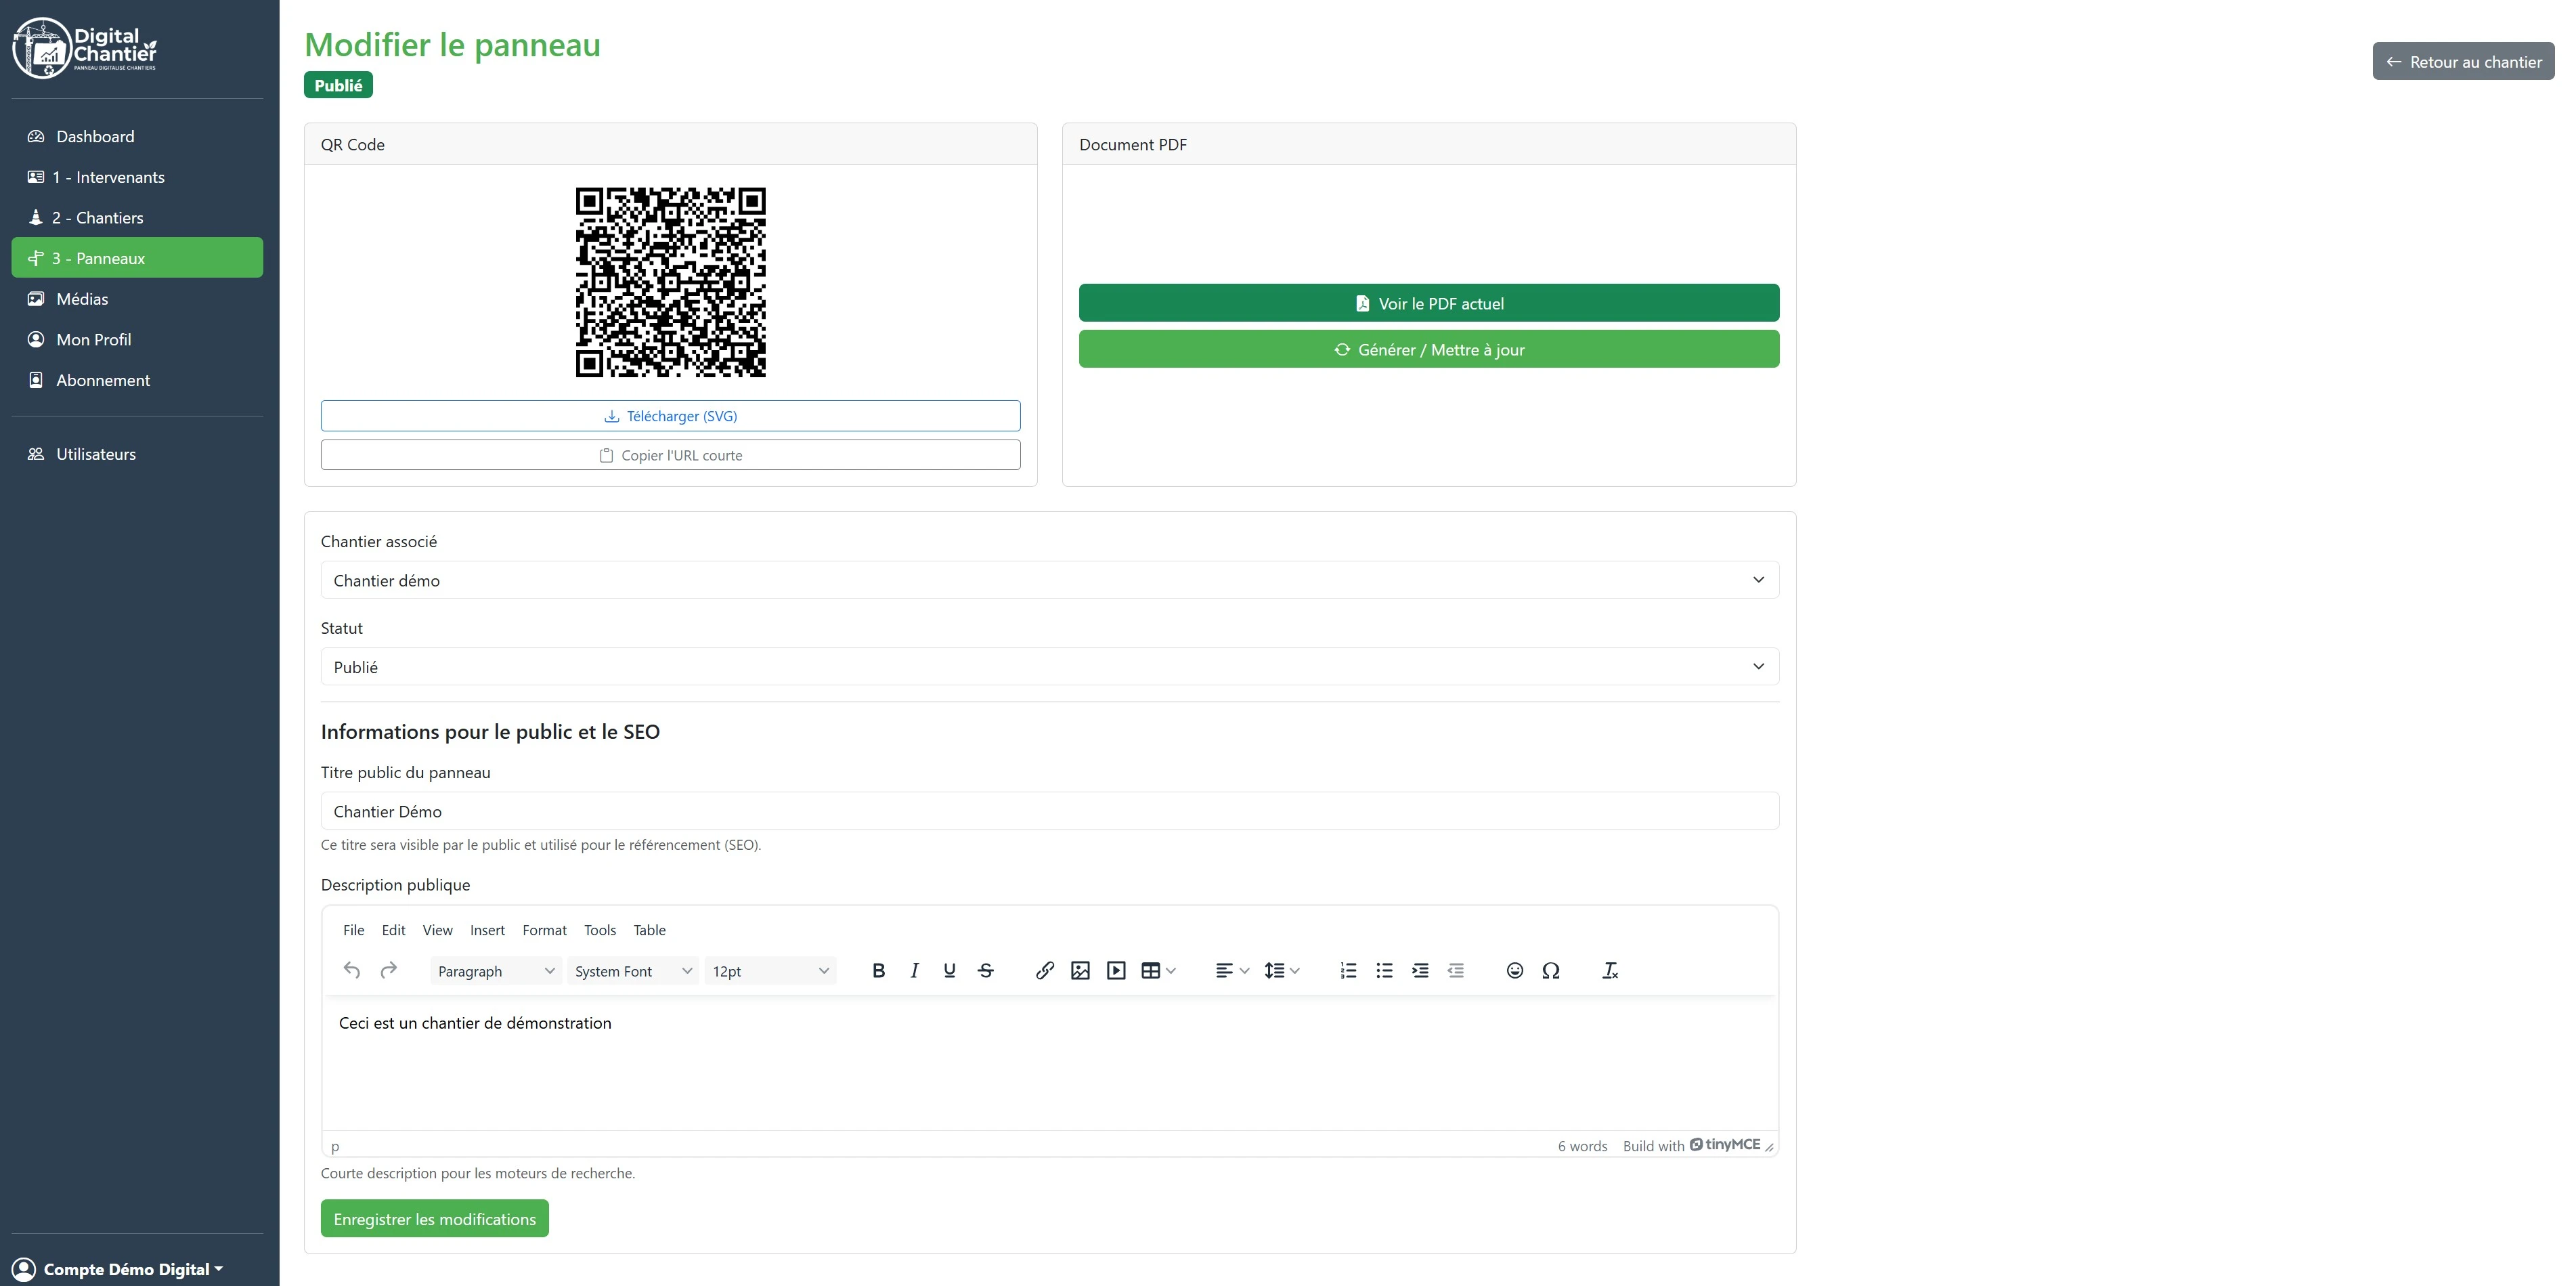The height and width of the screenshot is (1286, 2576).
Task: Click the insert image icon
Action: coord(1080,970)
